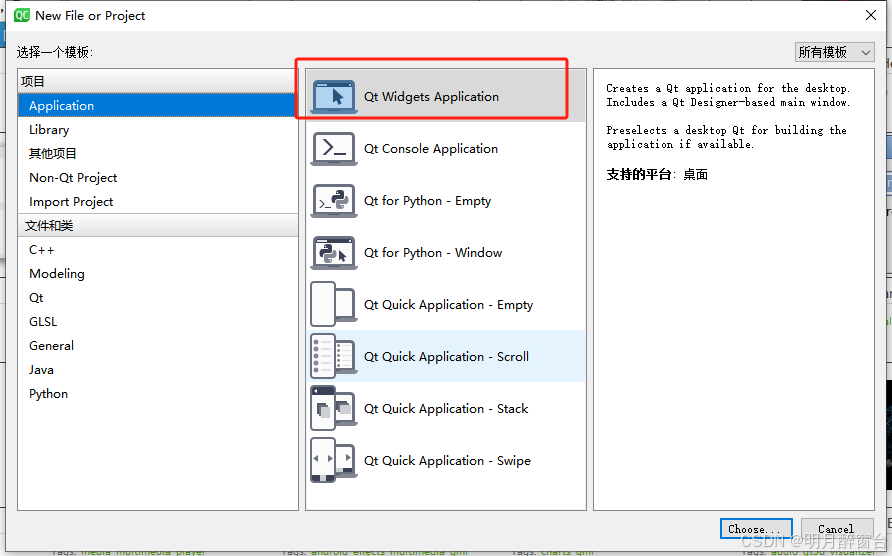Pick the Qt Quick Application - Stack label
This screenshot has width=892, height=556.
[x=446, y=409]
